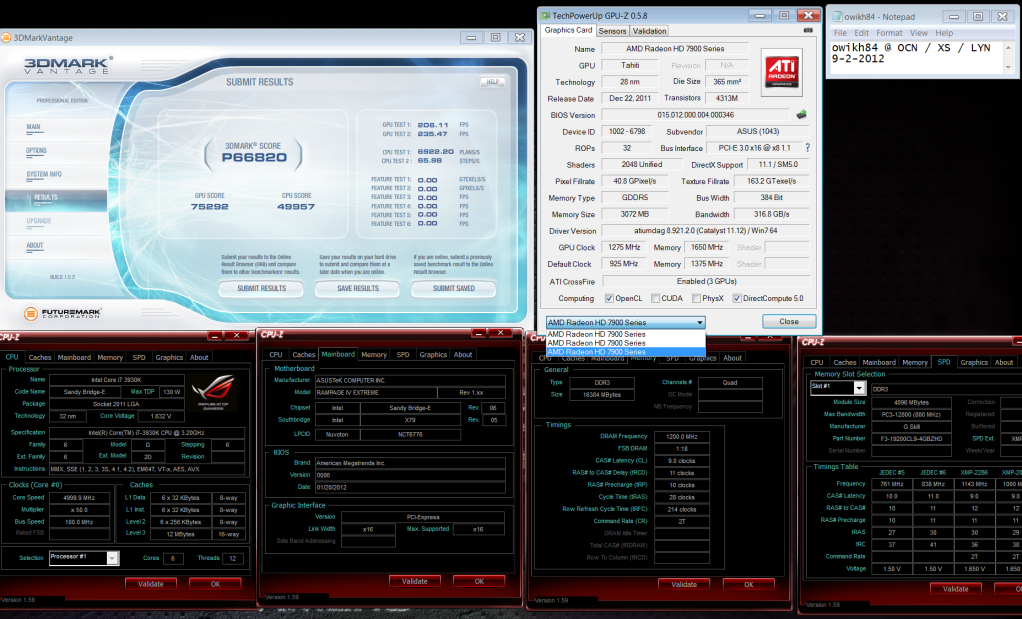
Task: Click the SUBMIT RESULTS button
Action: (x=261, y=288)
